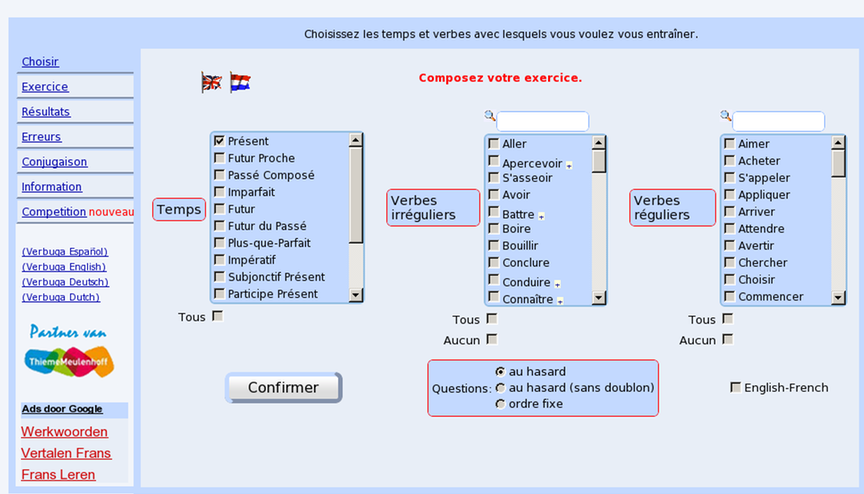Select the ordre fixe radio option
Image resolution: width=864 pixels, height=494 pixels.
[500, 404]
